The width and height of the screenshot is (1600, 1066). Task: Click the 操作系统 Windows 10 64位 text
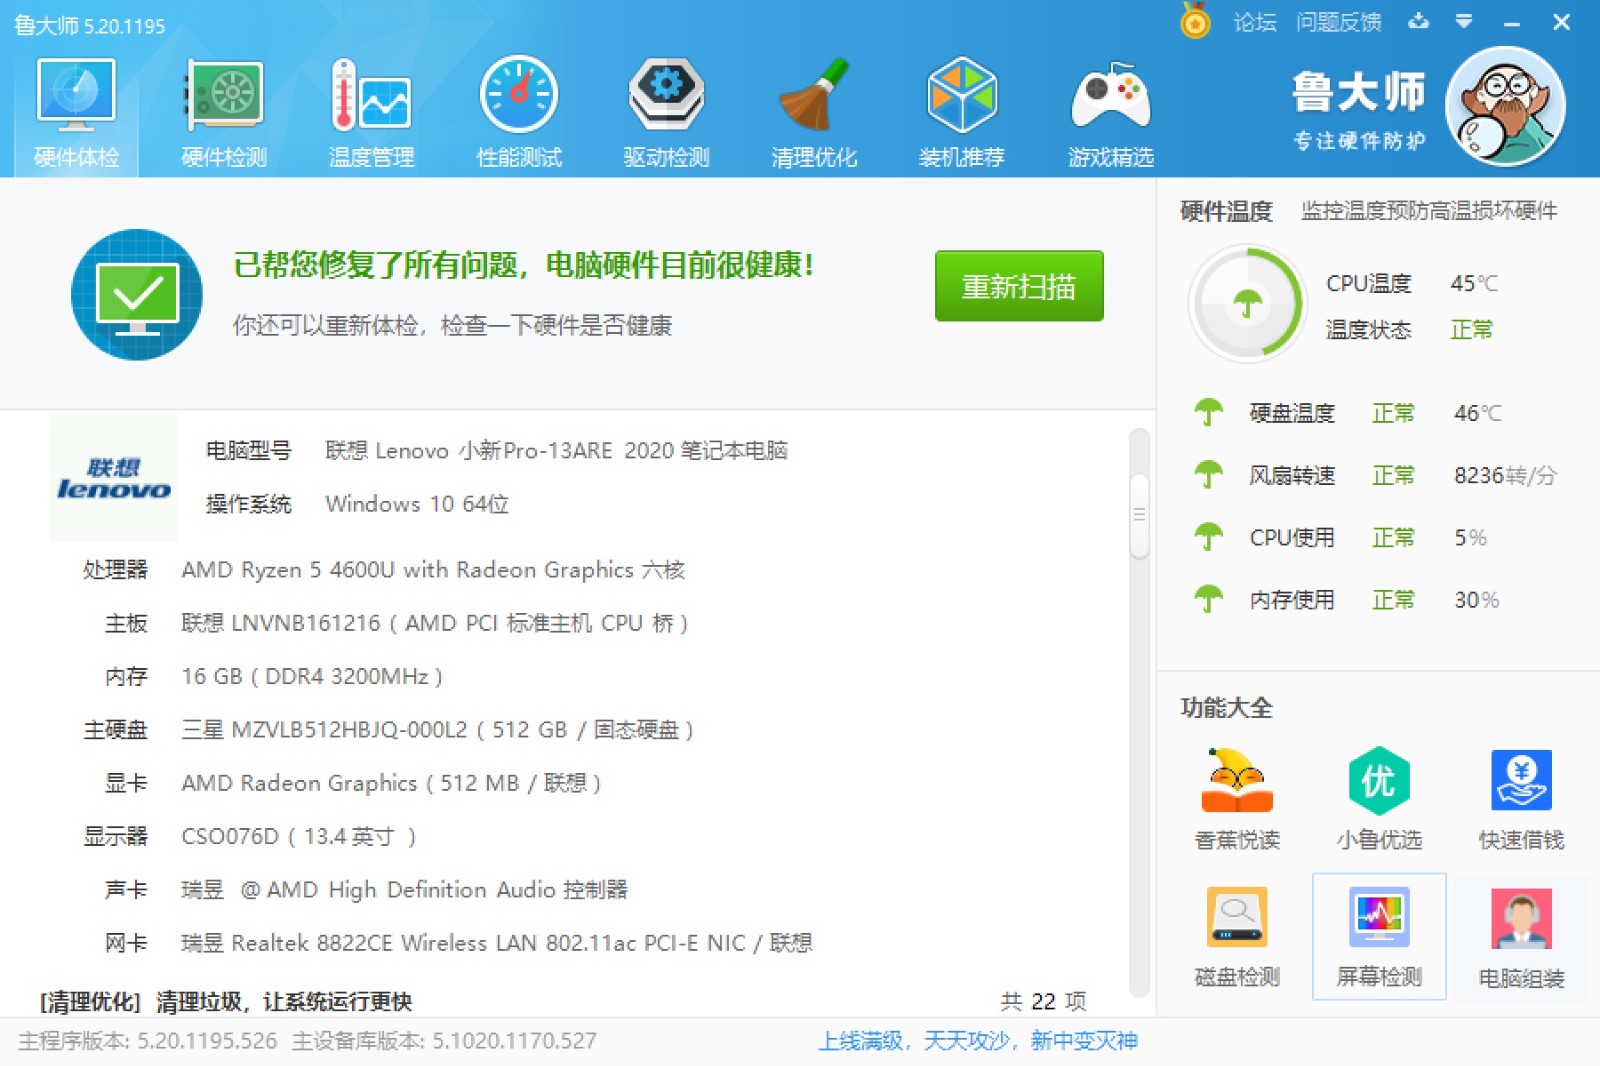(x=417, y=504)
